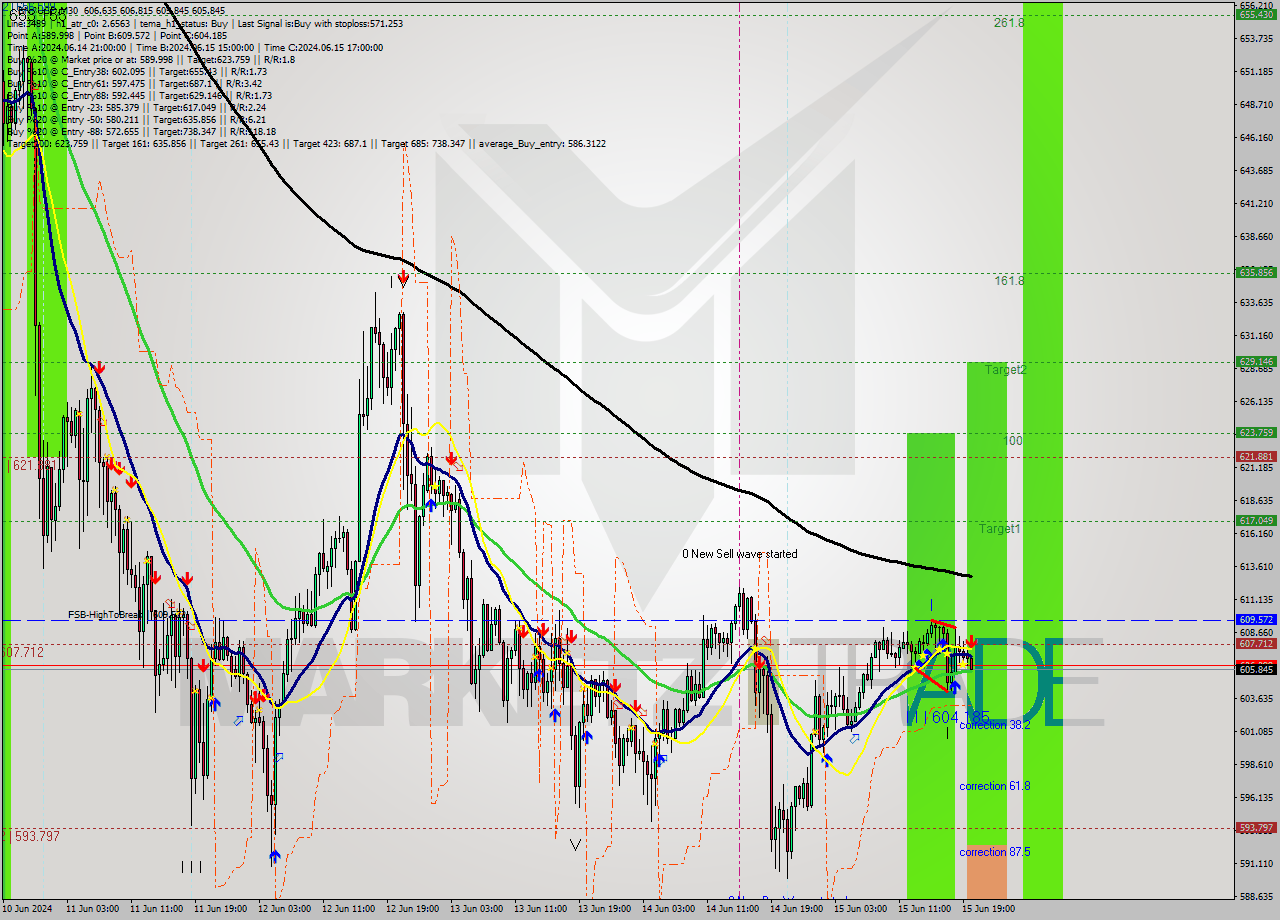Click the '0 New Sell wave started' annotation
The height and width of the screenshot is (920, 1280).
click(740, 553)
